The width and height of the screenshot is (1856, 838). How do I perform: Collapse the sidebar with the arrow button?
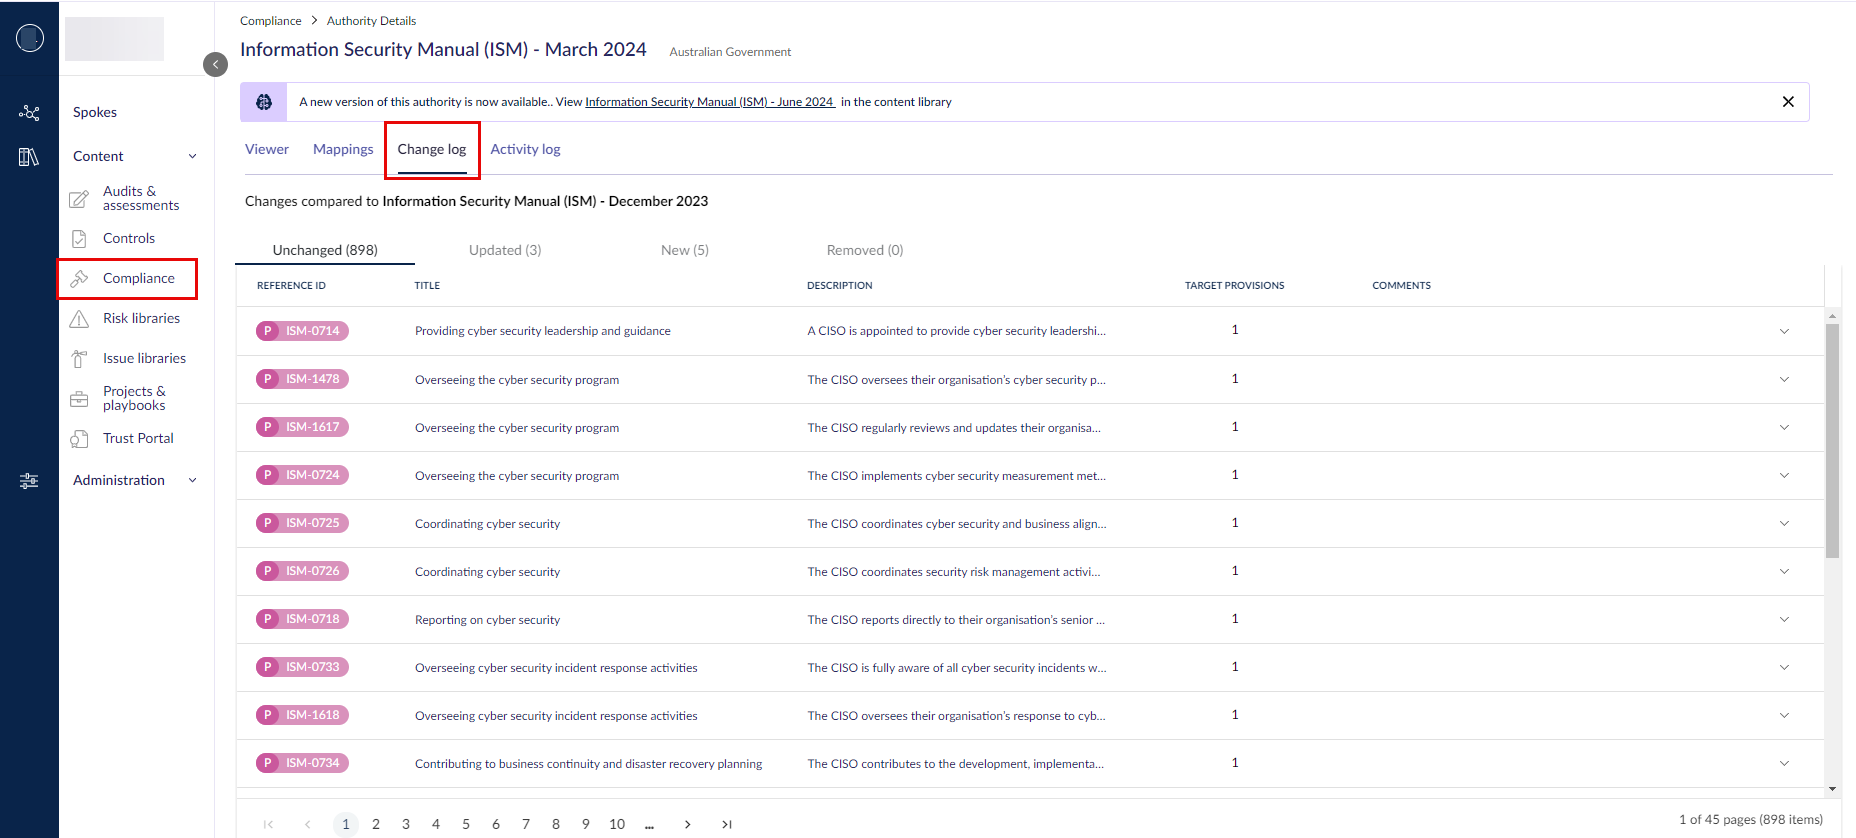click(x=215, y=64)
